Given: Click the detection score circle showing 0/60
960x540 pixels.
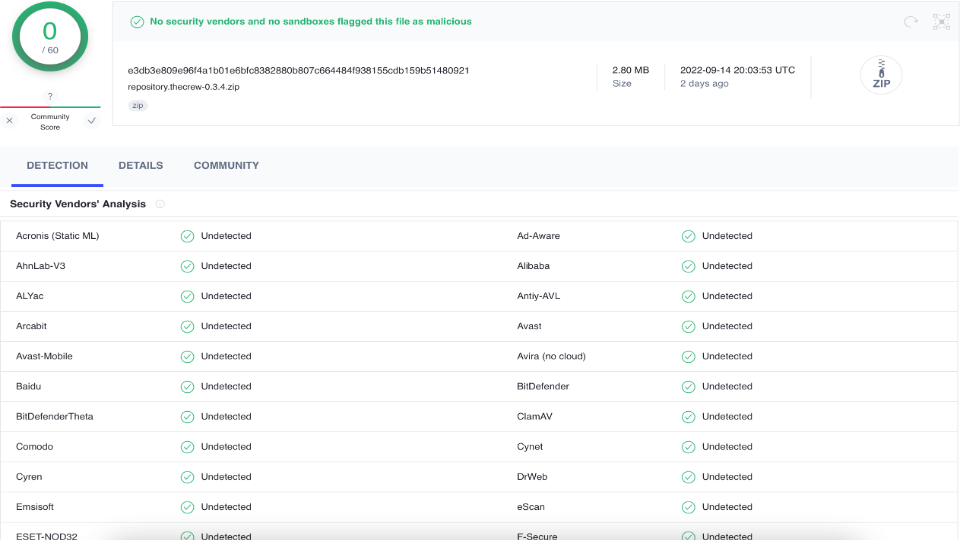Looking at the screenshot, I should click(50, 36).
